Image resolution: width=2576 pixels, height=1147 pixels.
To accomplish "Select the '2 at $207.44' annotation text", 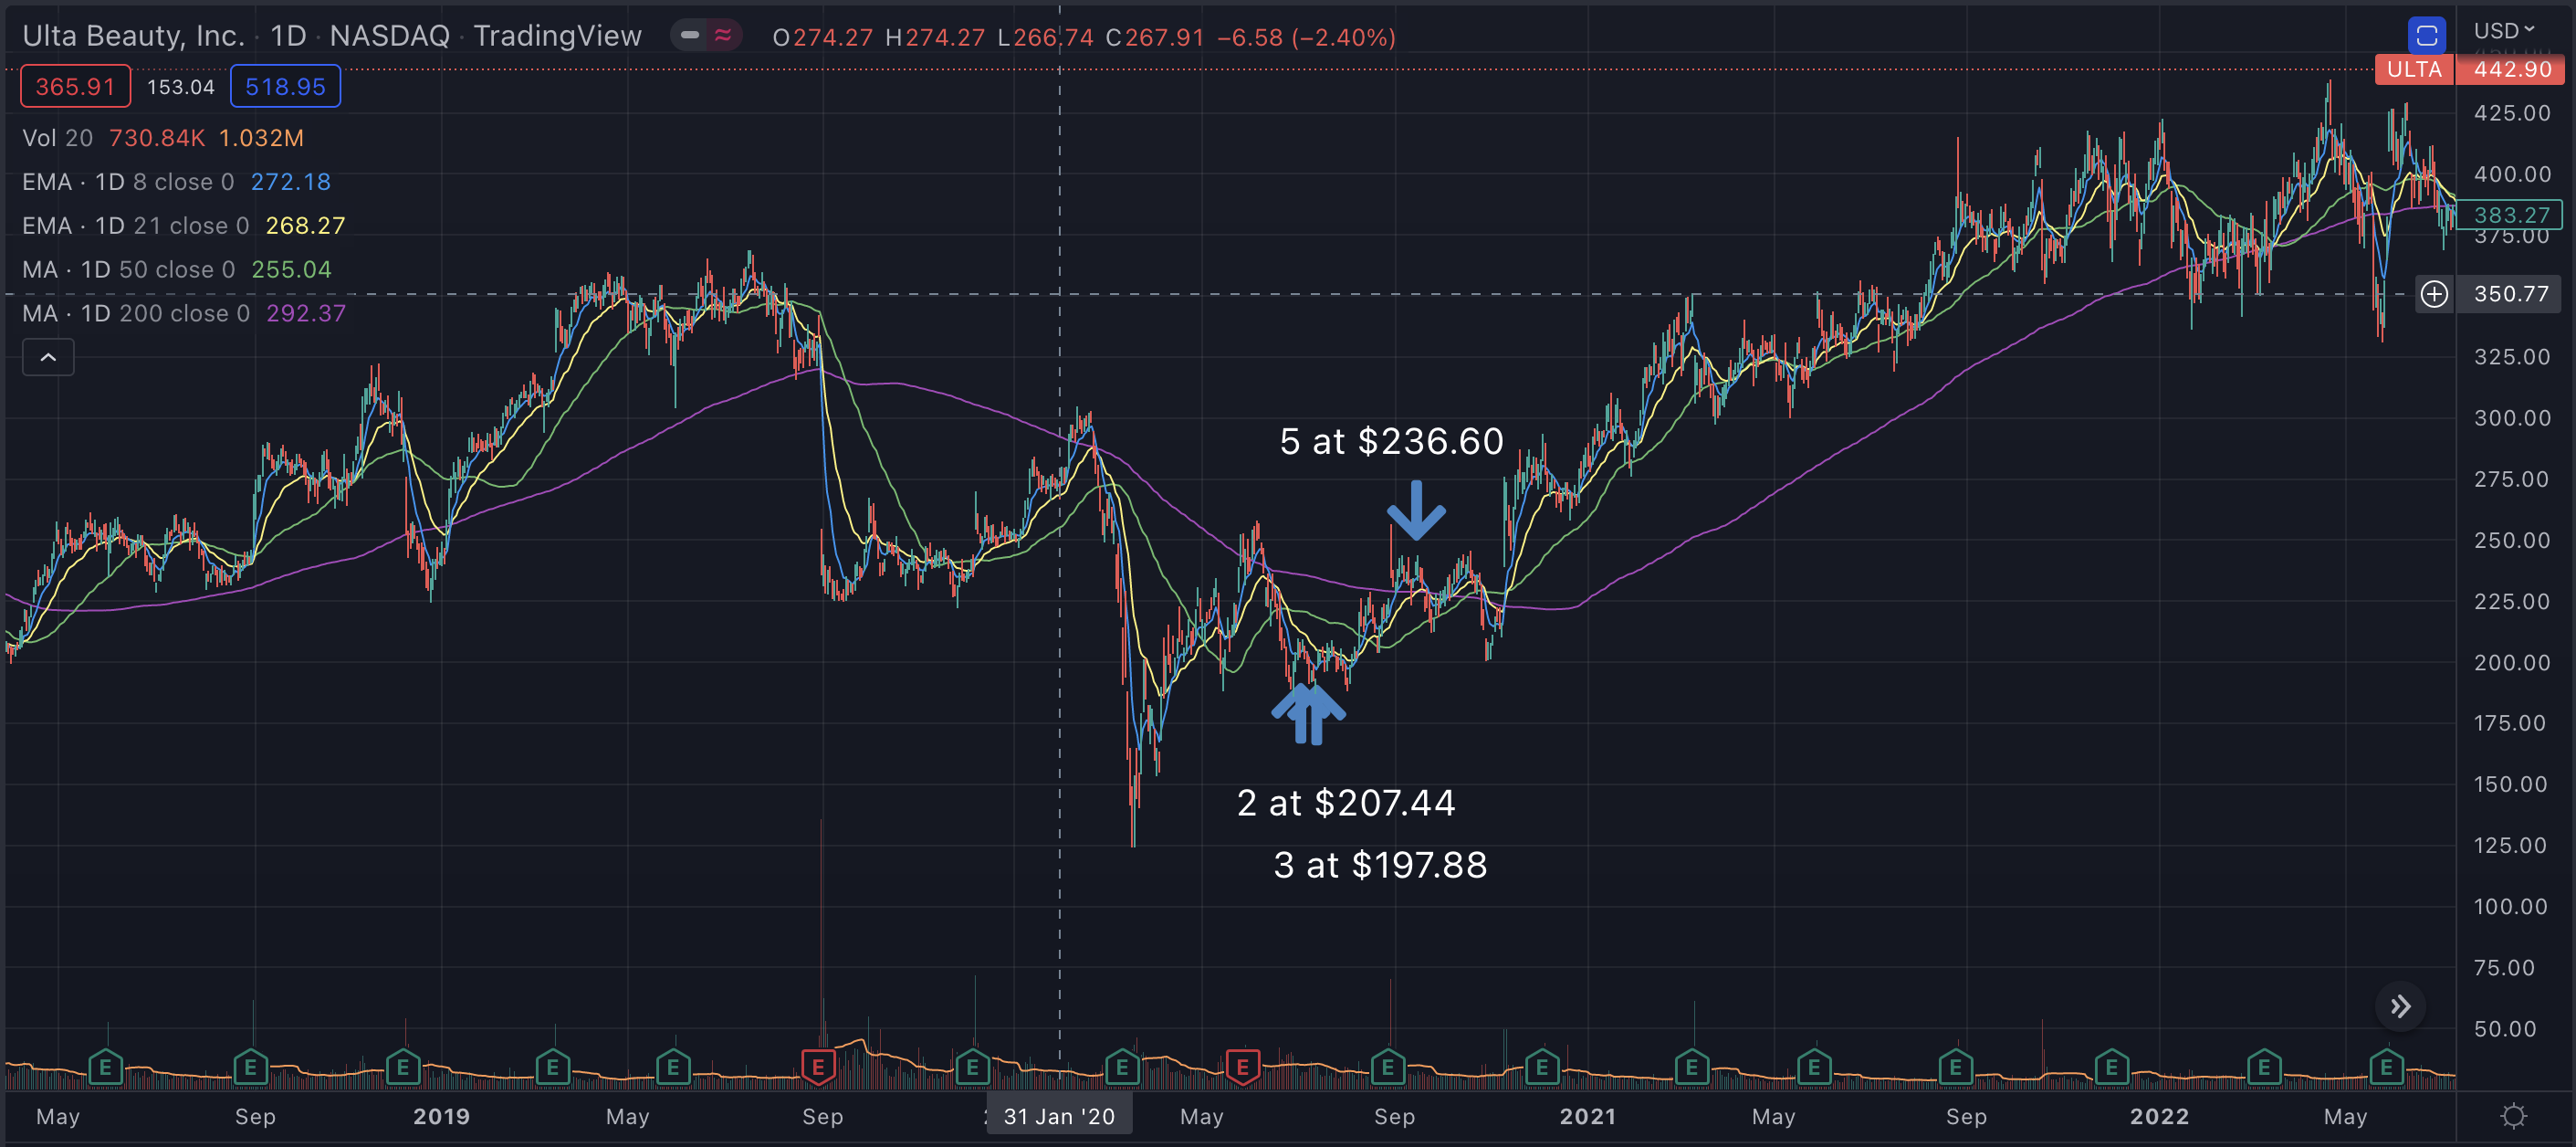I will tap(1346, 803).
